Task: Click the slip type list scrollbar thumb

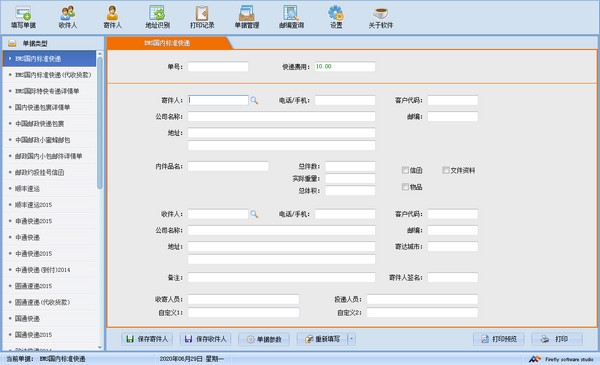Action: pyautogui.click(x=100, y=122)
